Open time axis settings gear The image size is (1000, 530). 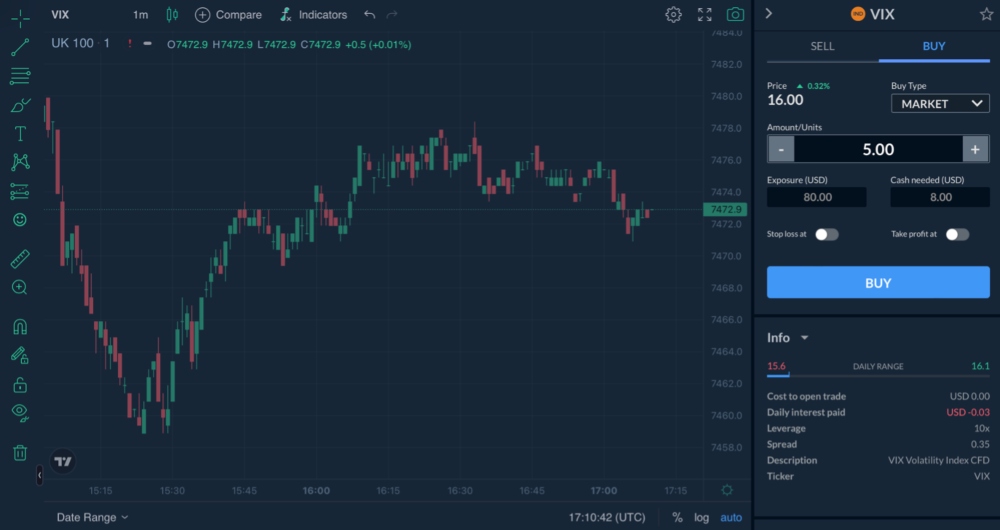click(x=727, y=490)
